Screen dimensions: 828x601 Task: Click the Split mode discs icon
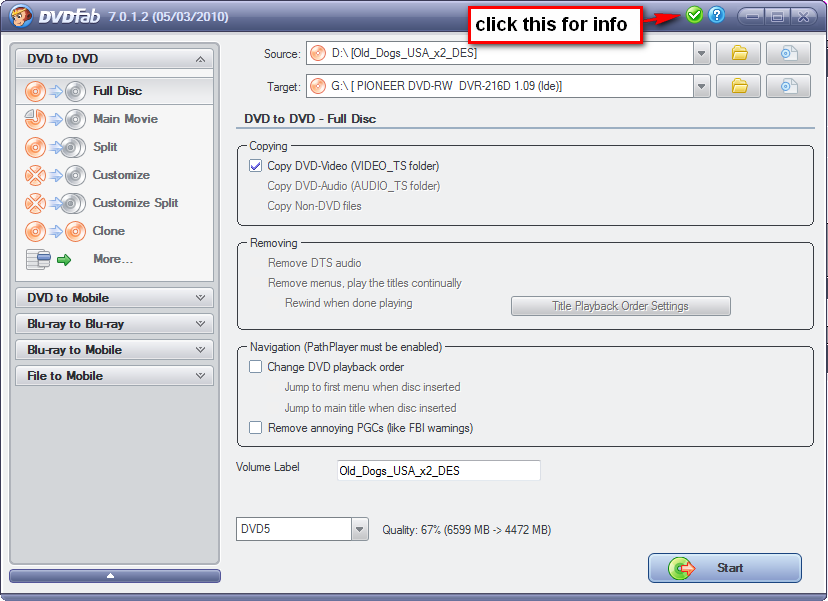click(x=55, y=147)
